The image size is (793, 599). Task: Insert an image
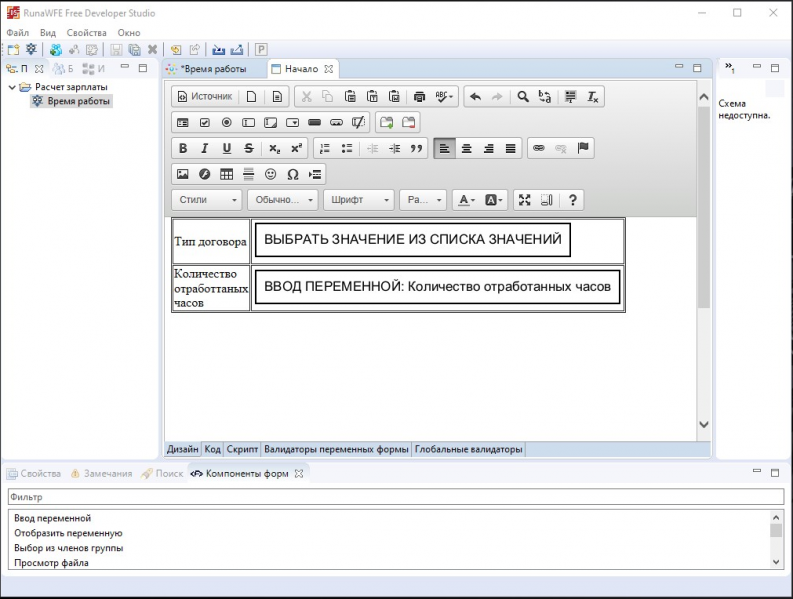click(183, 174)
